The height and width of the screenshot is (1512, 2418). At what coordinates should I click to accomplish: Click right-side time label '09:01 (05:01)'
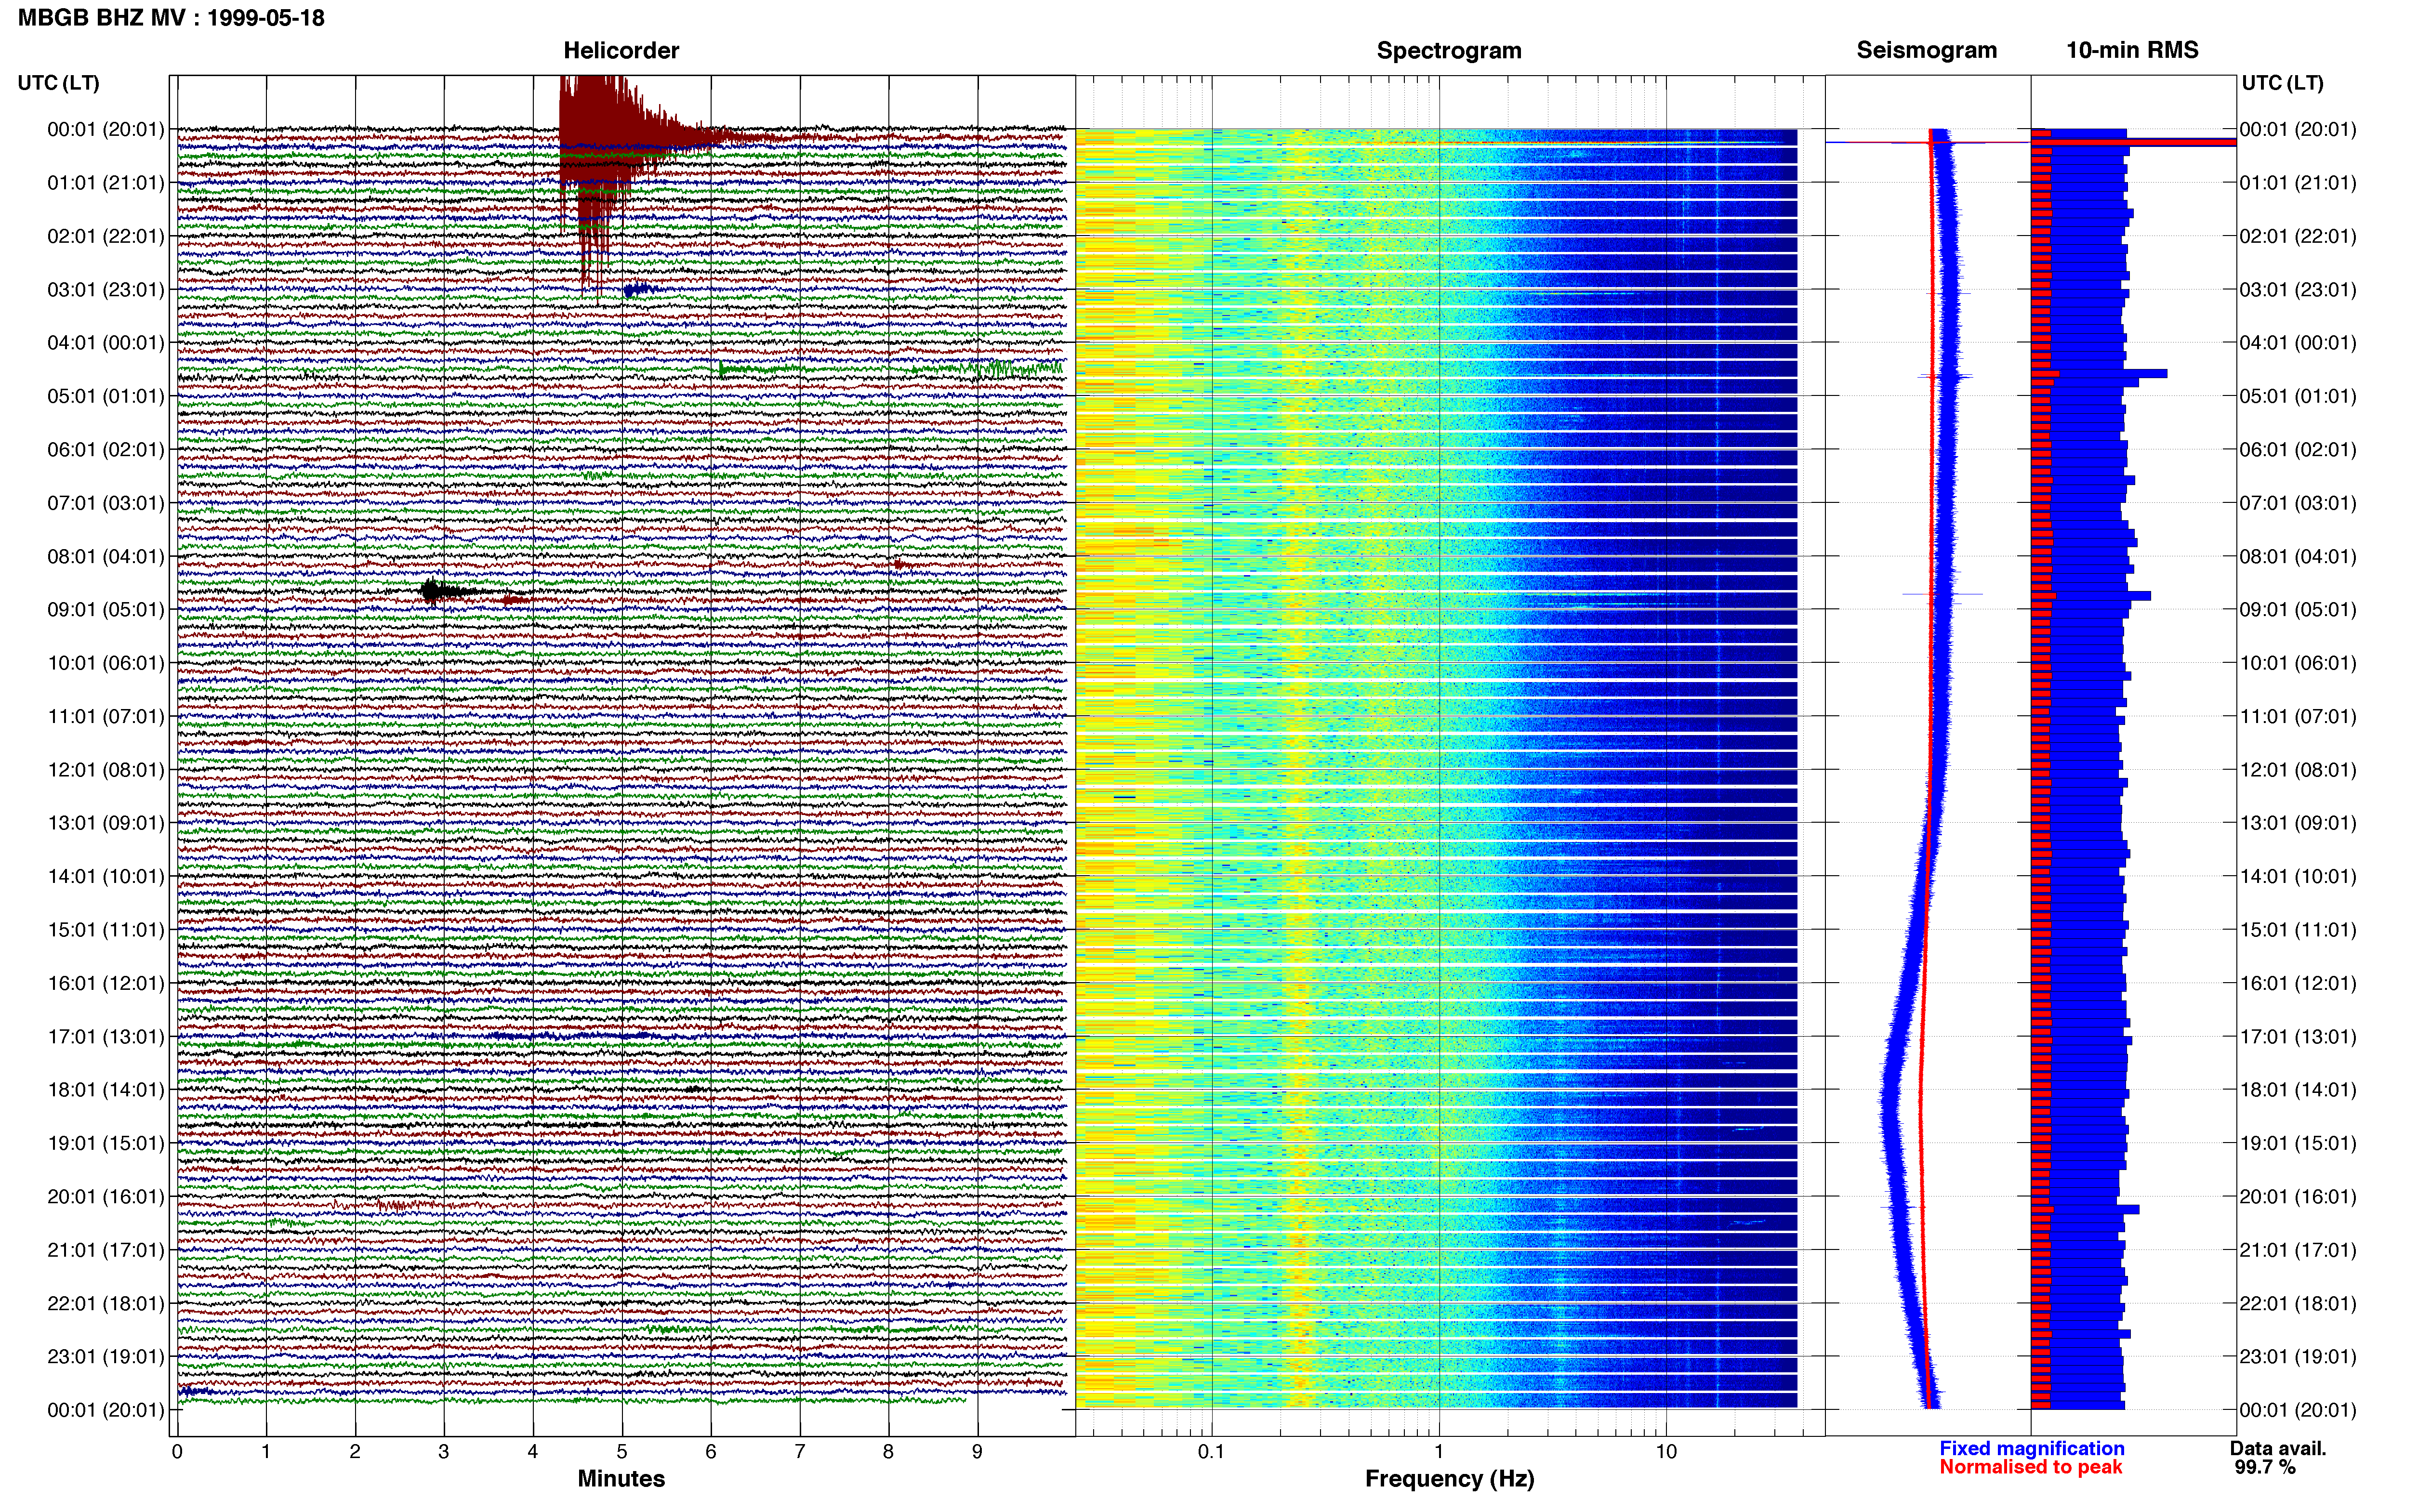[x=2298, y=610]
